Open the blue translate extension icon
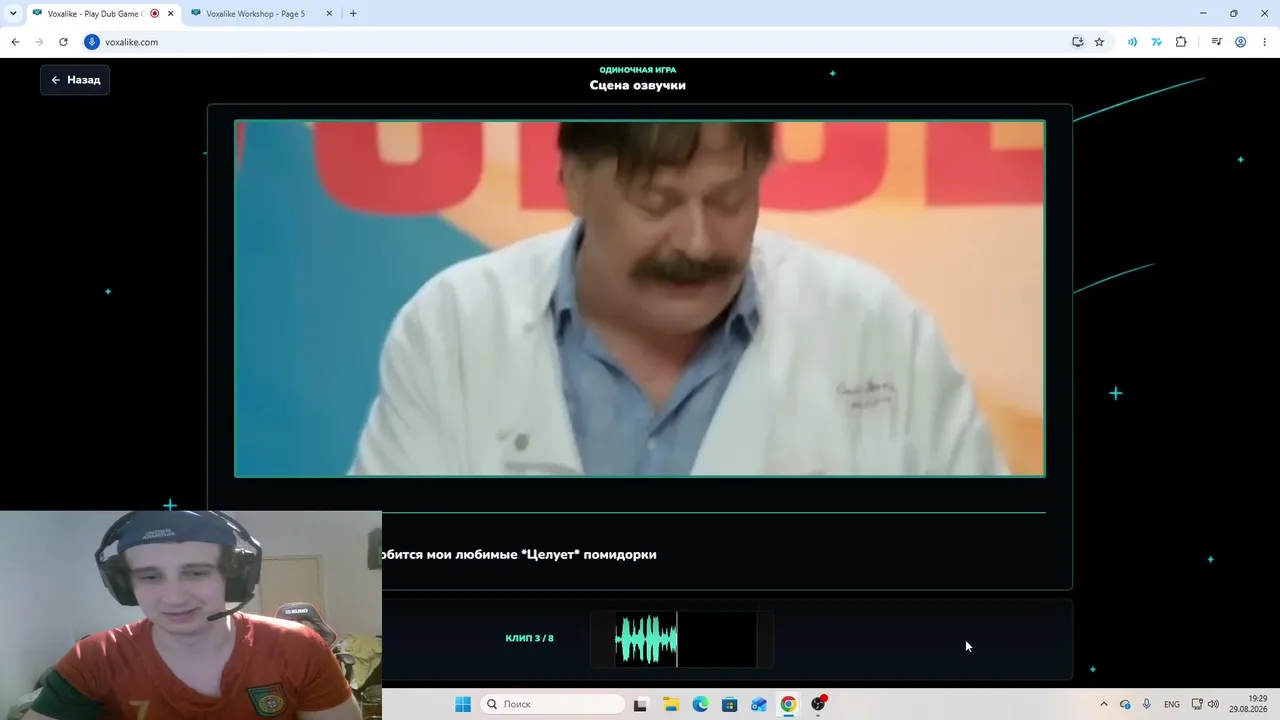Viewport: 1280px width, 720px height. [1156, 42]
